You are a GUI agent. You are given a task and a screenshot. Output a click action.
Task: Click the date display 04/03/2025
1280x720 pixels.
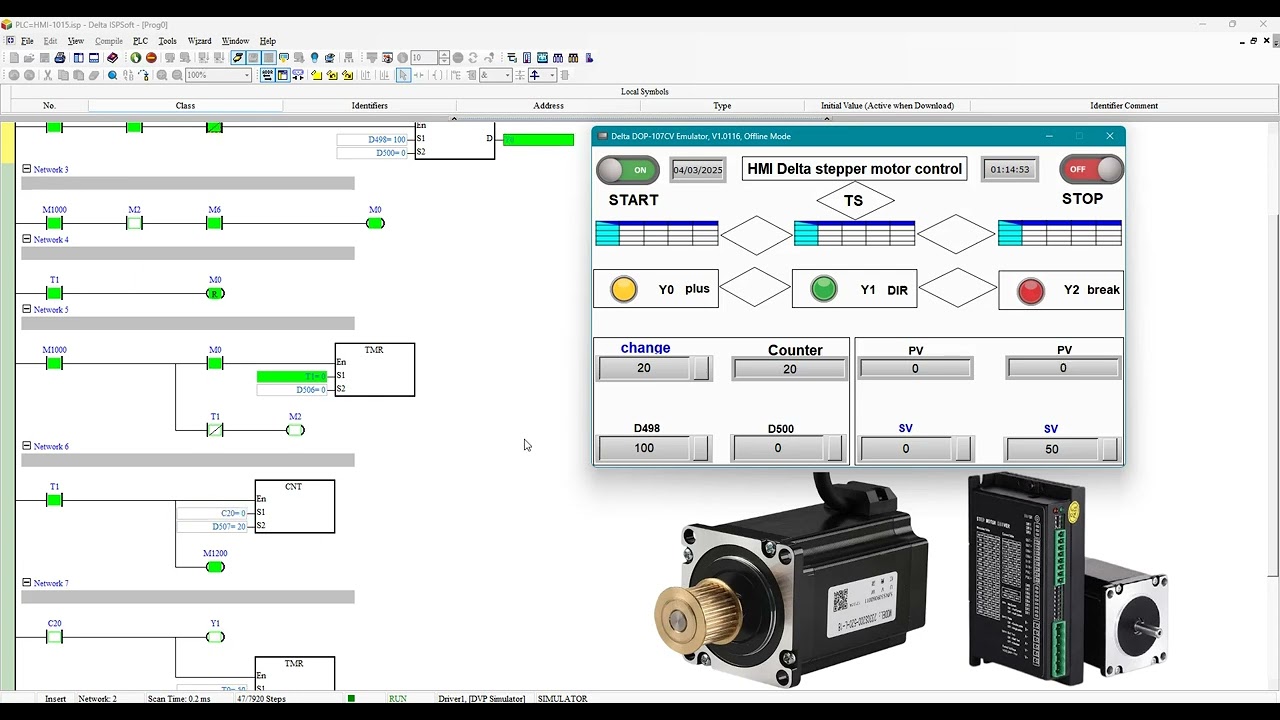coord(697,170)
